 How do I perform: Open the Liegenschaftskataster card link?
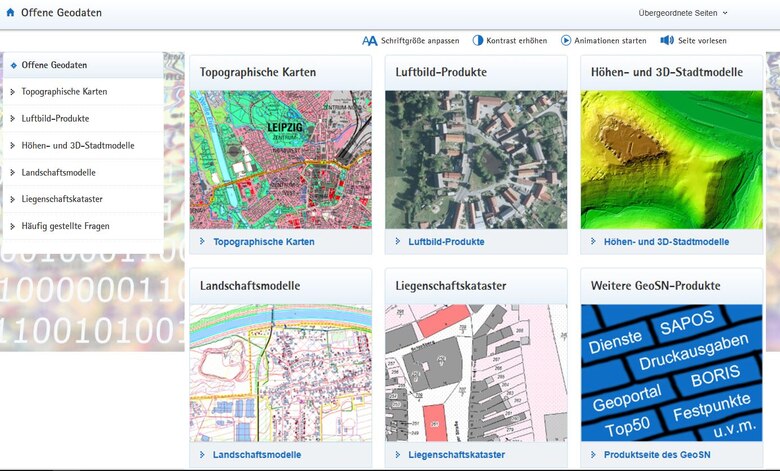[x=455, y=454]
